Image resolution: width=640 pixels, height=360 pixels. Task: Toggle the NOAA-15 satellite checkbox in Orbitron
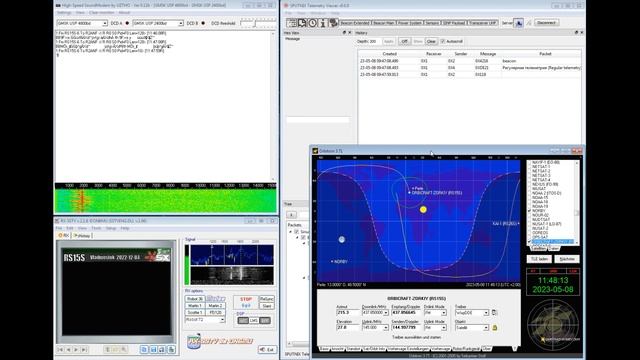point(529,198)
